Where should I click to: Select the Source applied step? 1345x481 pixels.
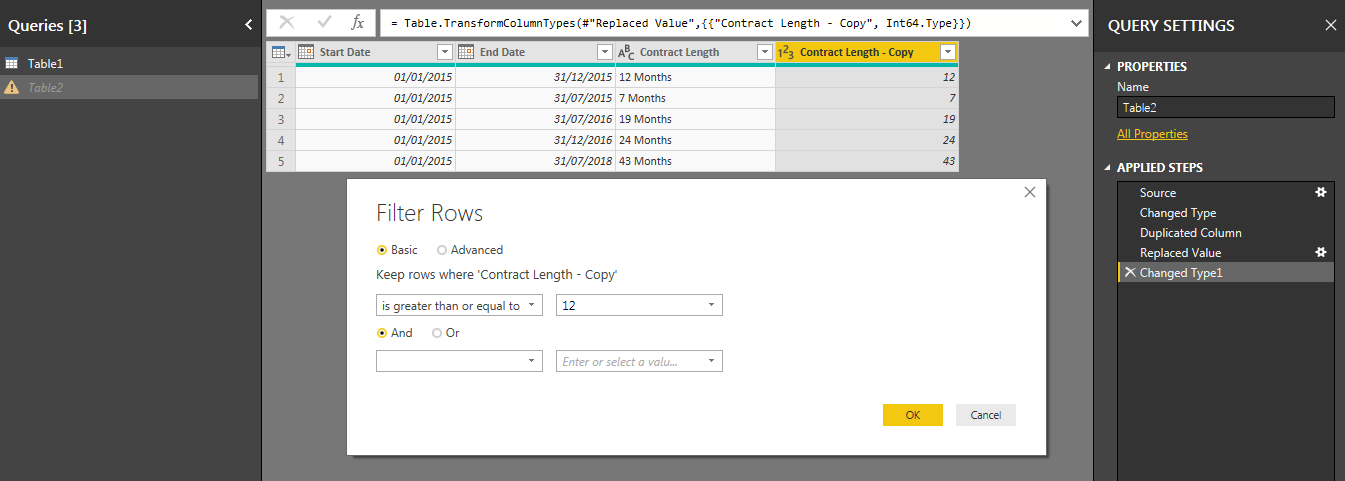[1225, 193]
